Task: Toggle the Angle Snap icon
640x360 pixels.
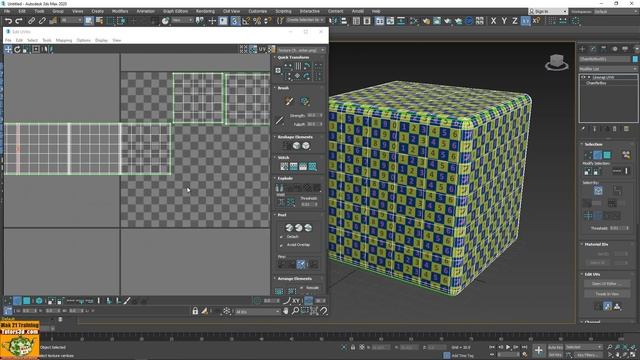Action: tap(246, 21)
